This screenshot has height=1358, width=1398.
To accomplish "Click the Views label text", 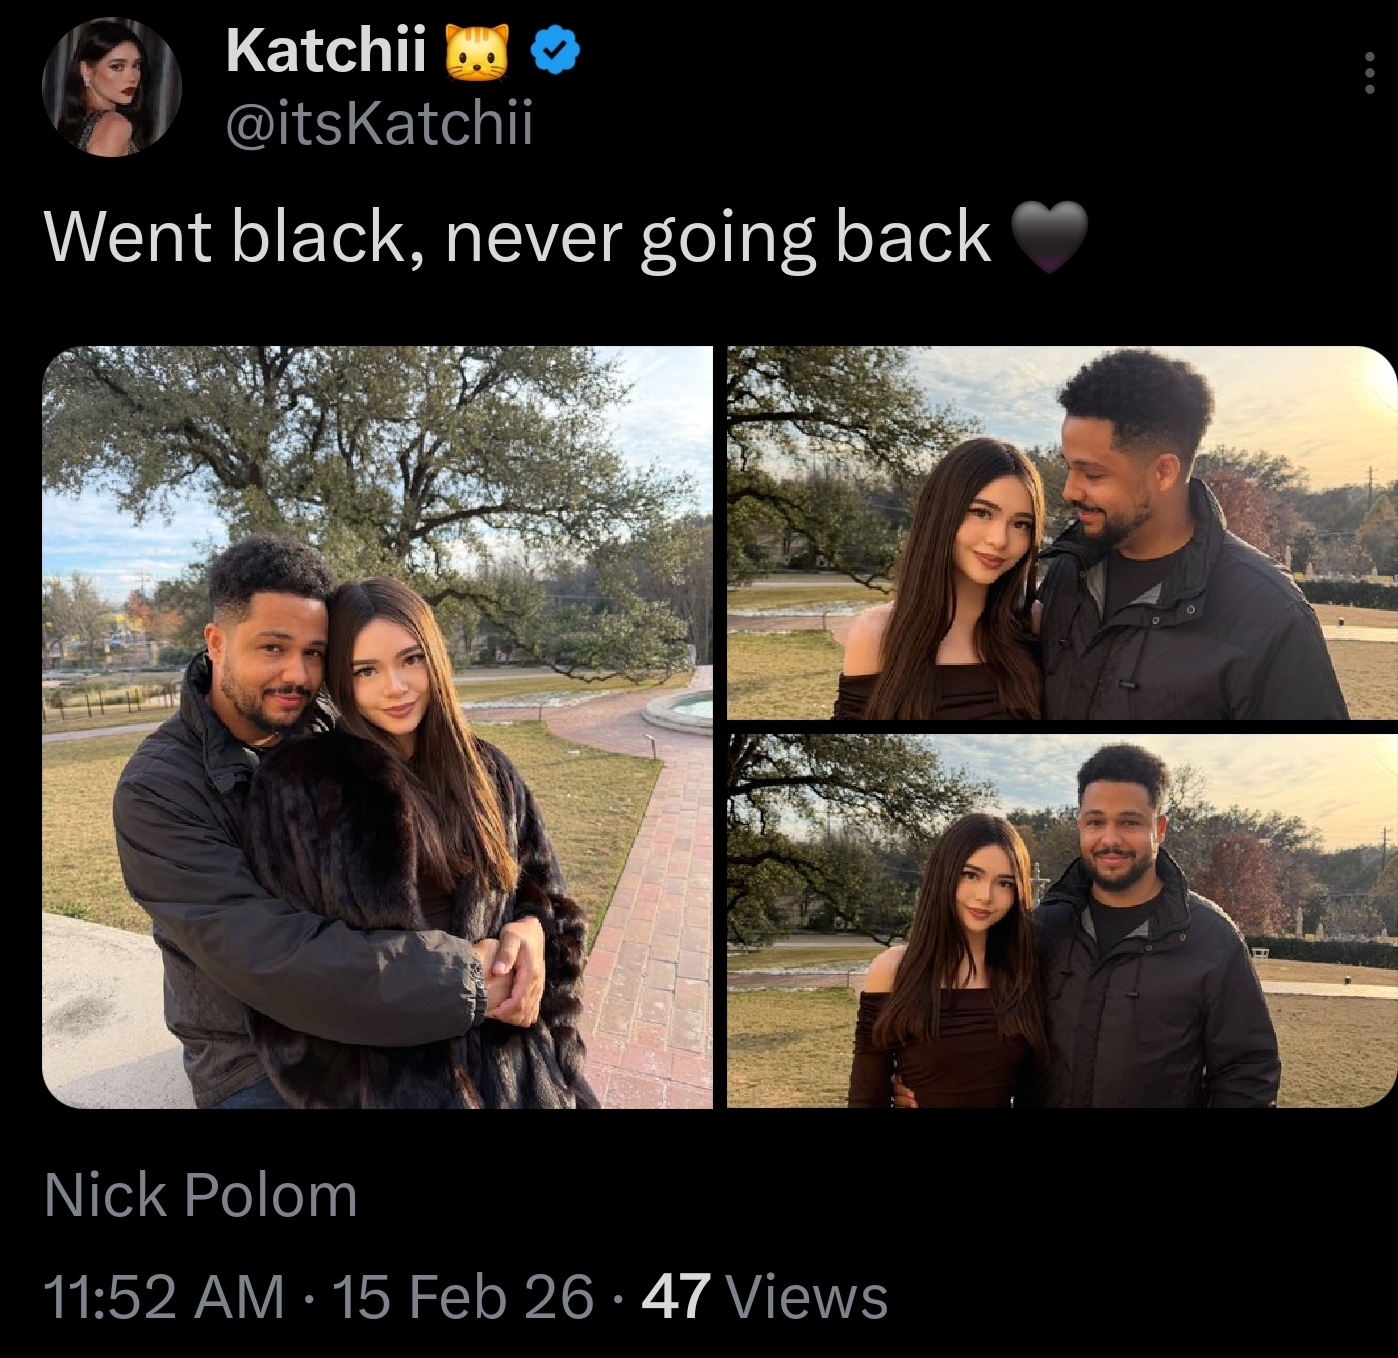I will click(x=808, y=1297).
